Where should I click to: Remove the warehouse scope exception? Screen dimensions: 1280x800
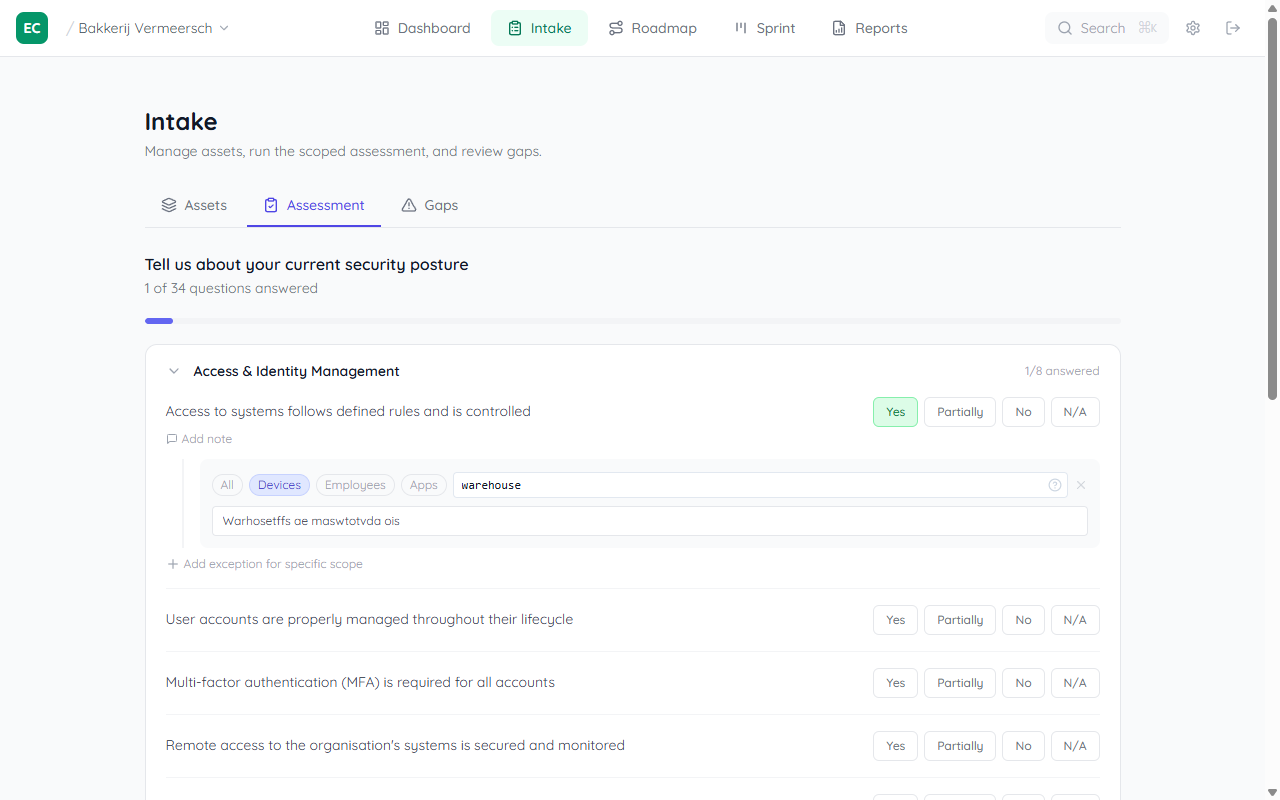[x=1080, y=485]
